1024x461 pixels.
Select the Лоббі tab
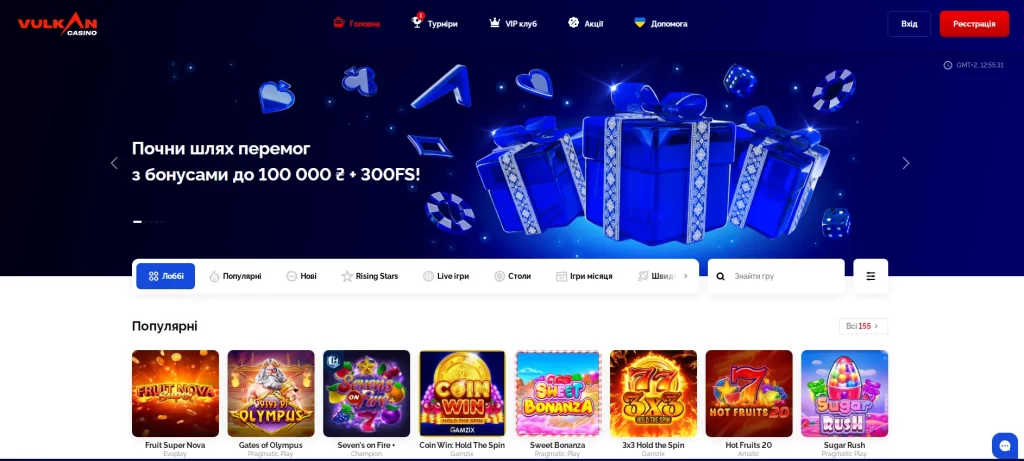pos(165,276)
